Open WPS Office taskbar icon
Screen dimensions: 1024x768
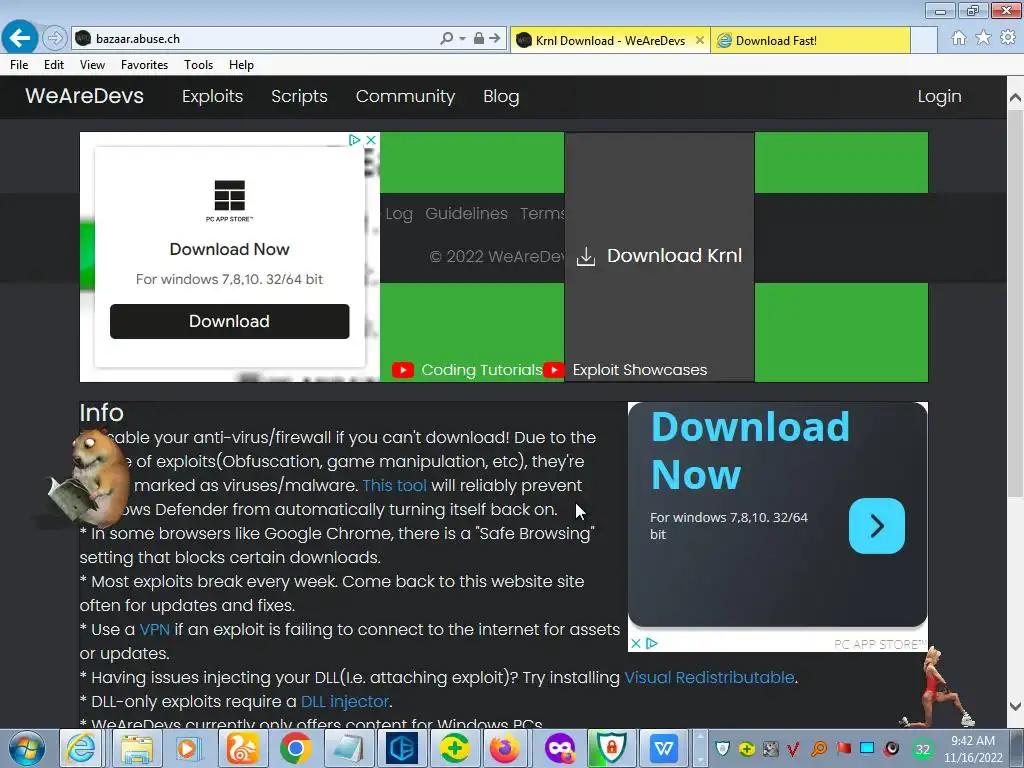pyautogui.click(x=664, y=748)
